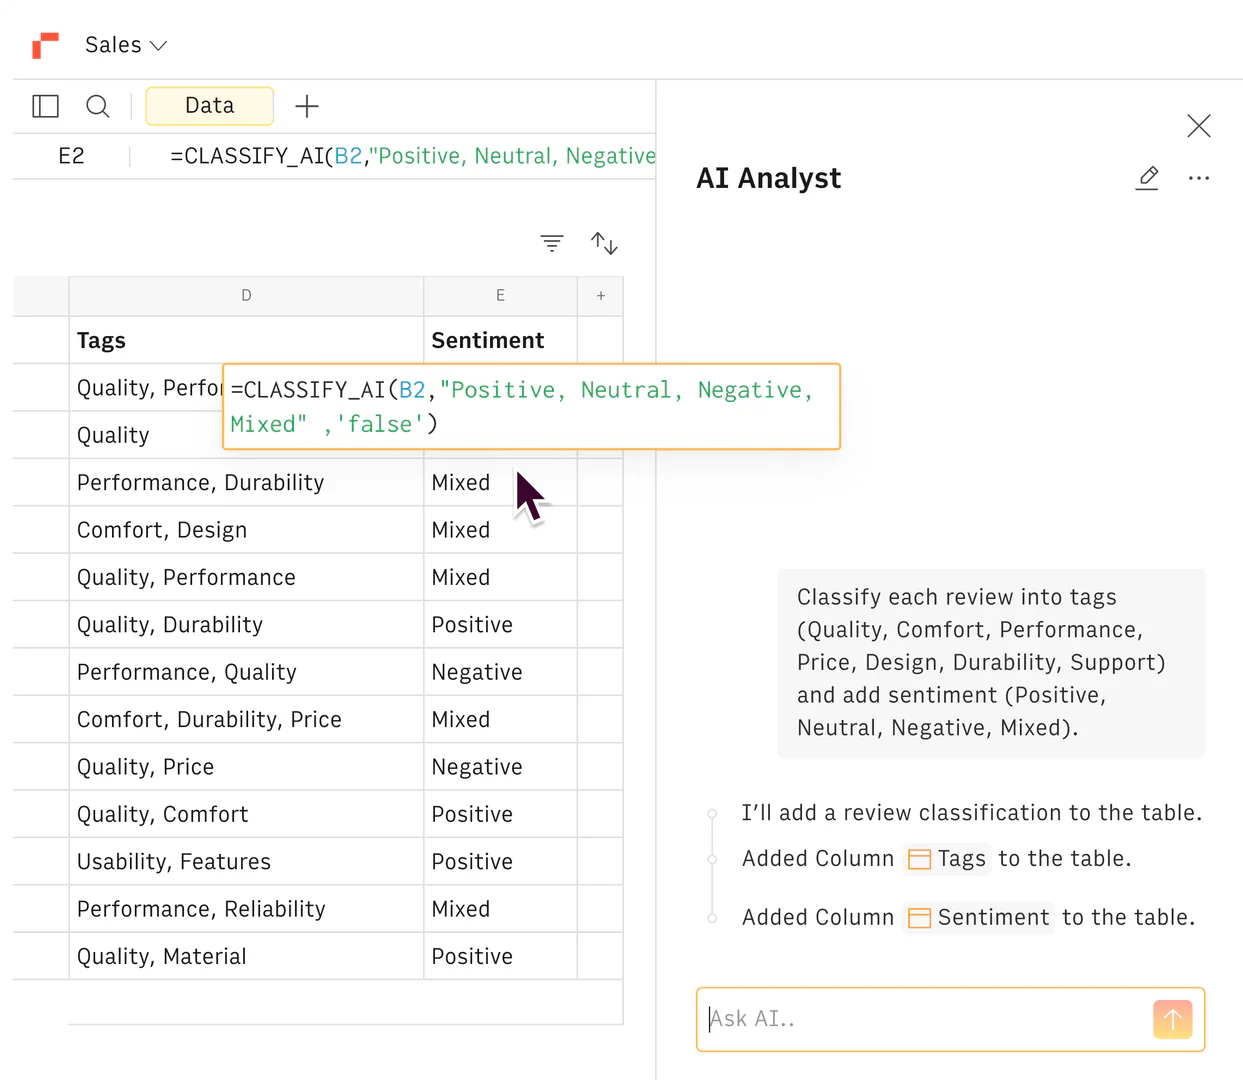Image resolution: width=1243 pixels, height=1080 pixels.
Task: Edit the AI Analyst prompt via pencil icon
Action: click(x=1147, y=178)
